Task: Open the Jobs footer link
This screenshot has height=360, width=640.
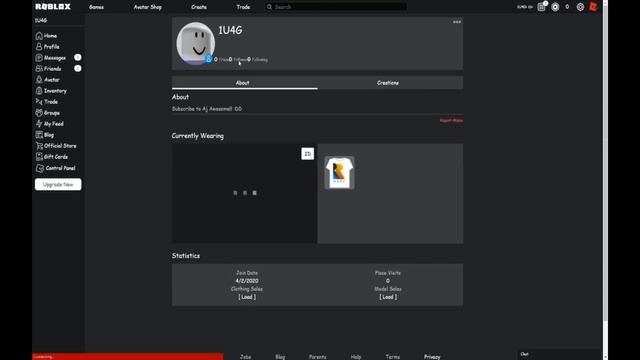Action: (245, 357)
